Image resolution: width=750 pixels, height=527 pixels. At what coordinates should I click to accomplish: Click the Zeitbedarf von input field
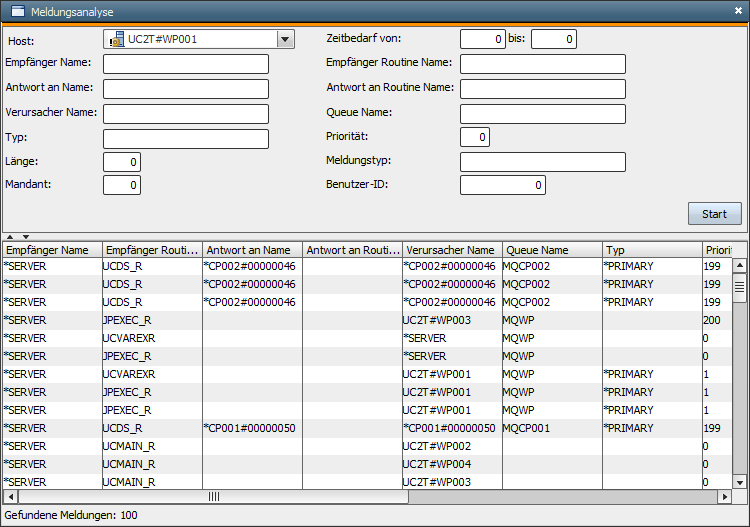[483, 39]
